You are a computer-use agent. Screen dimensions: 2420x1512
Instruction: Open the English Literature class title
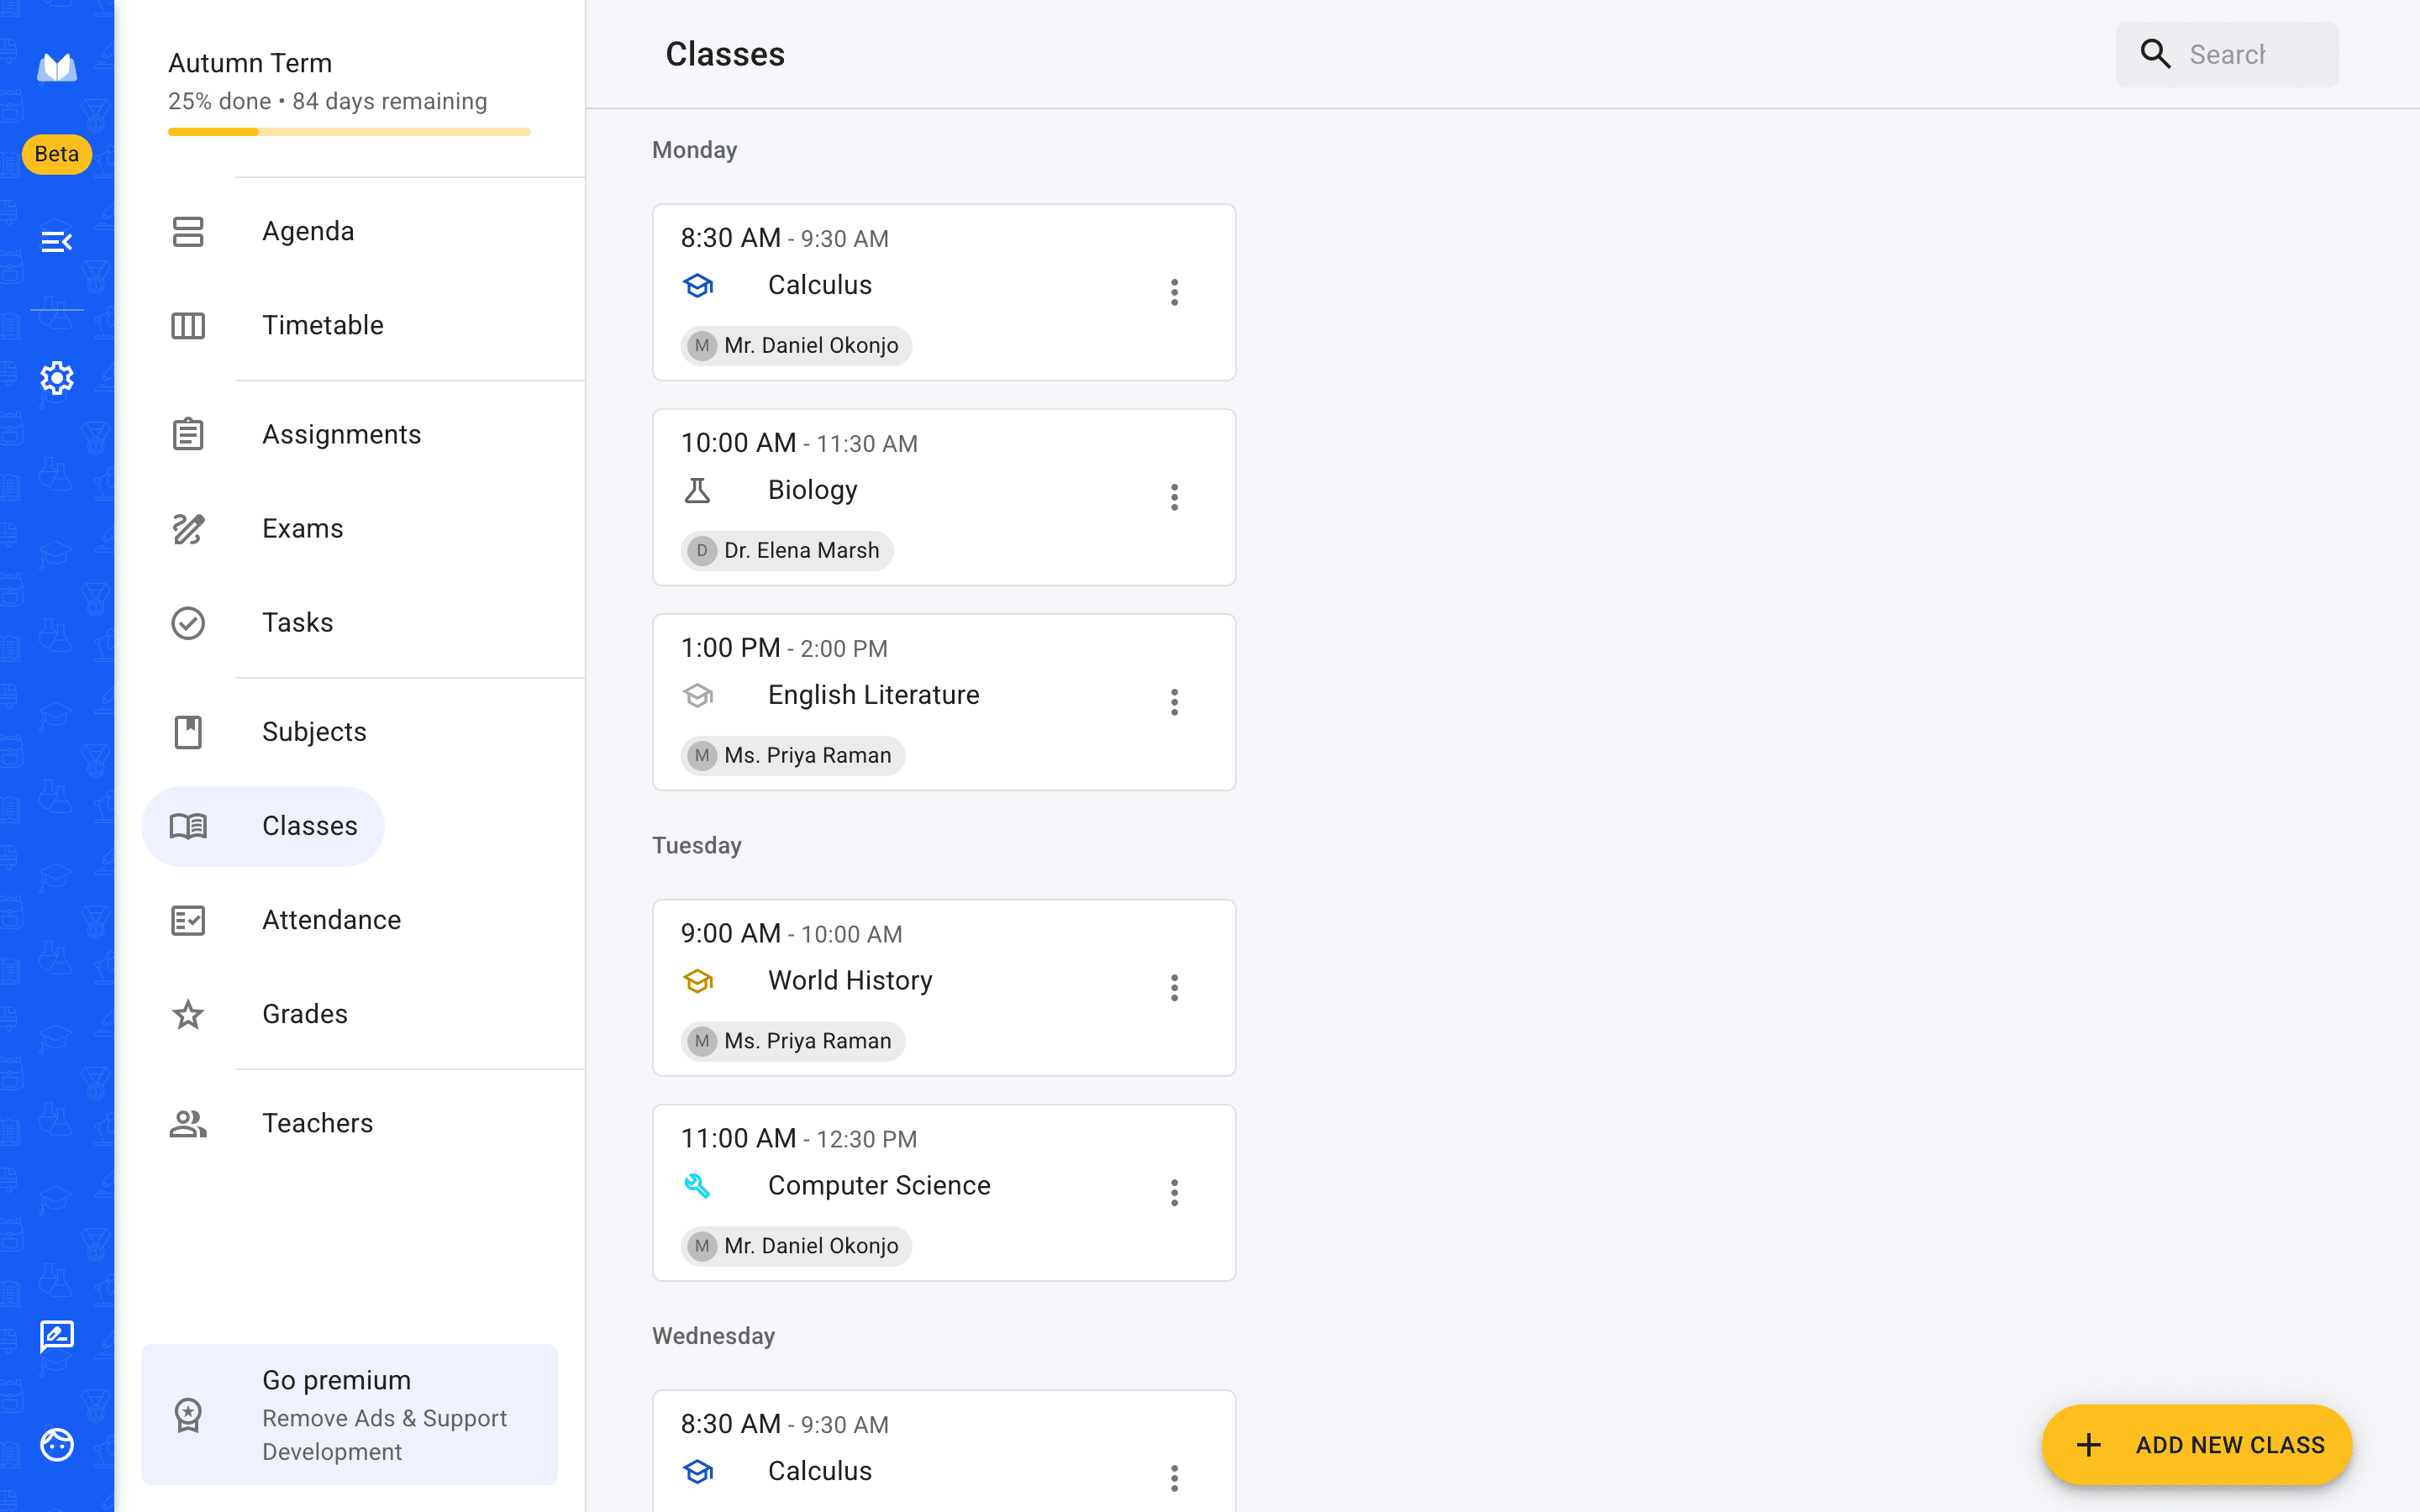(874, 695)
